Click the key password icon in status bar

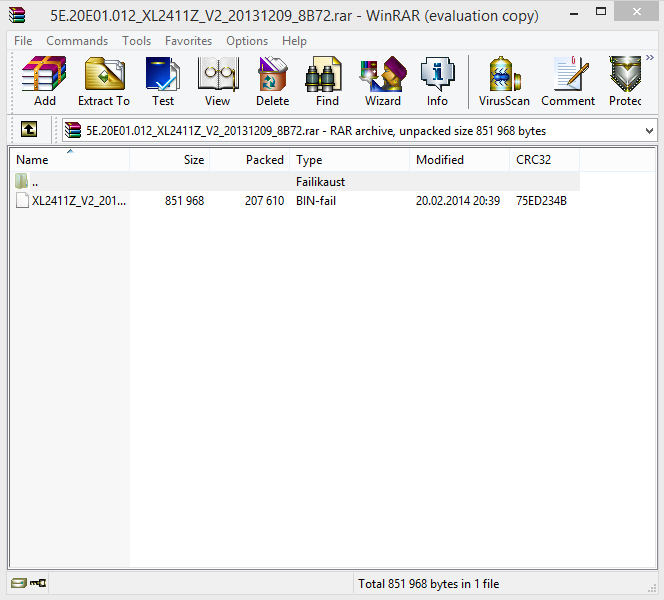[x=38, y=583]
